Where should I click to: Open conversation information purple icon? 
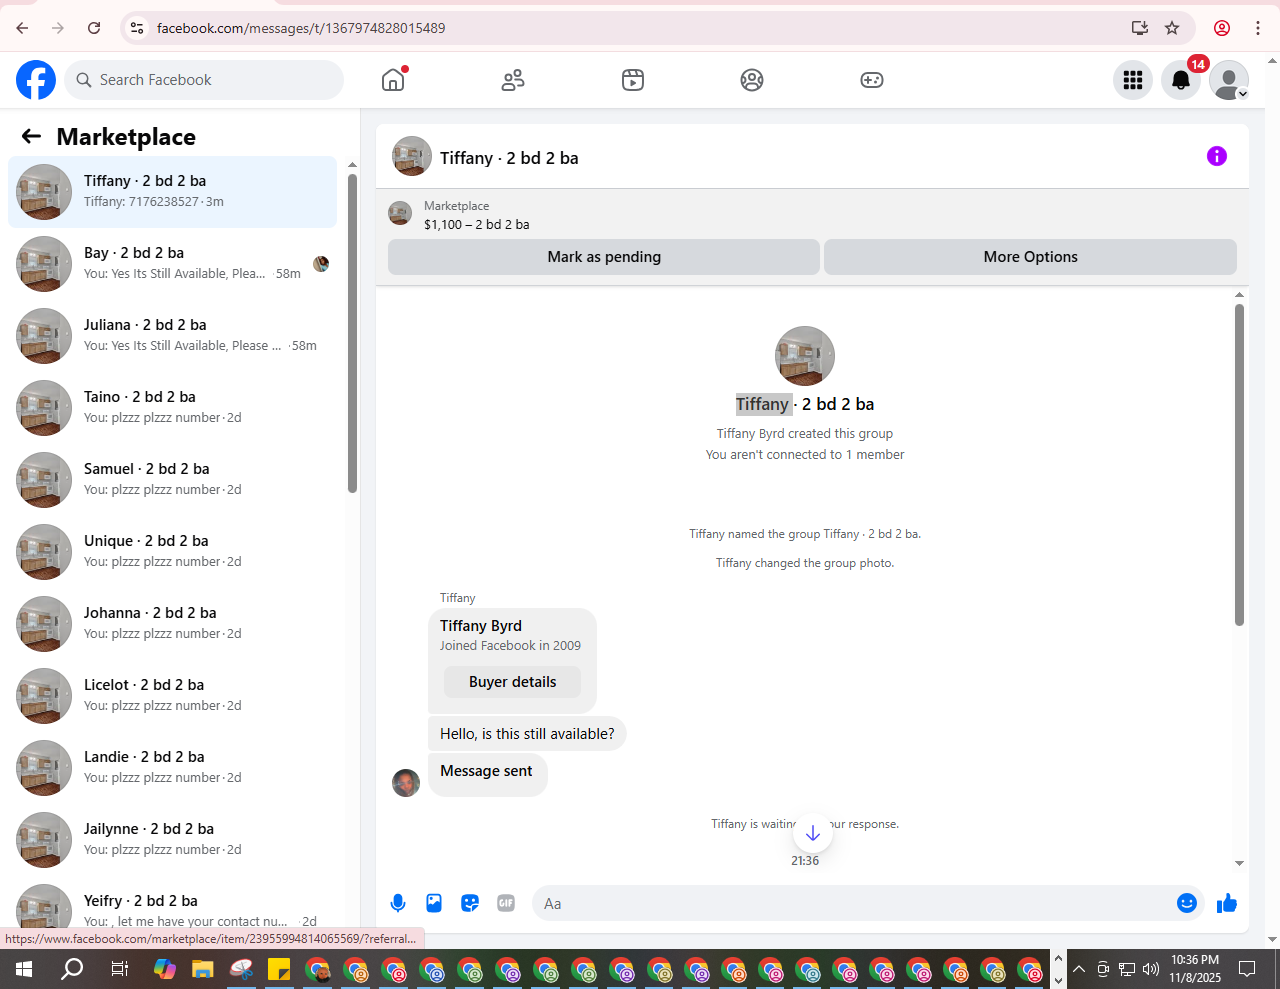coord(1217,156)
